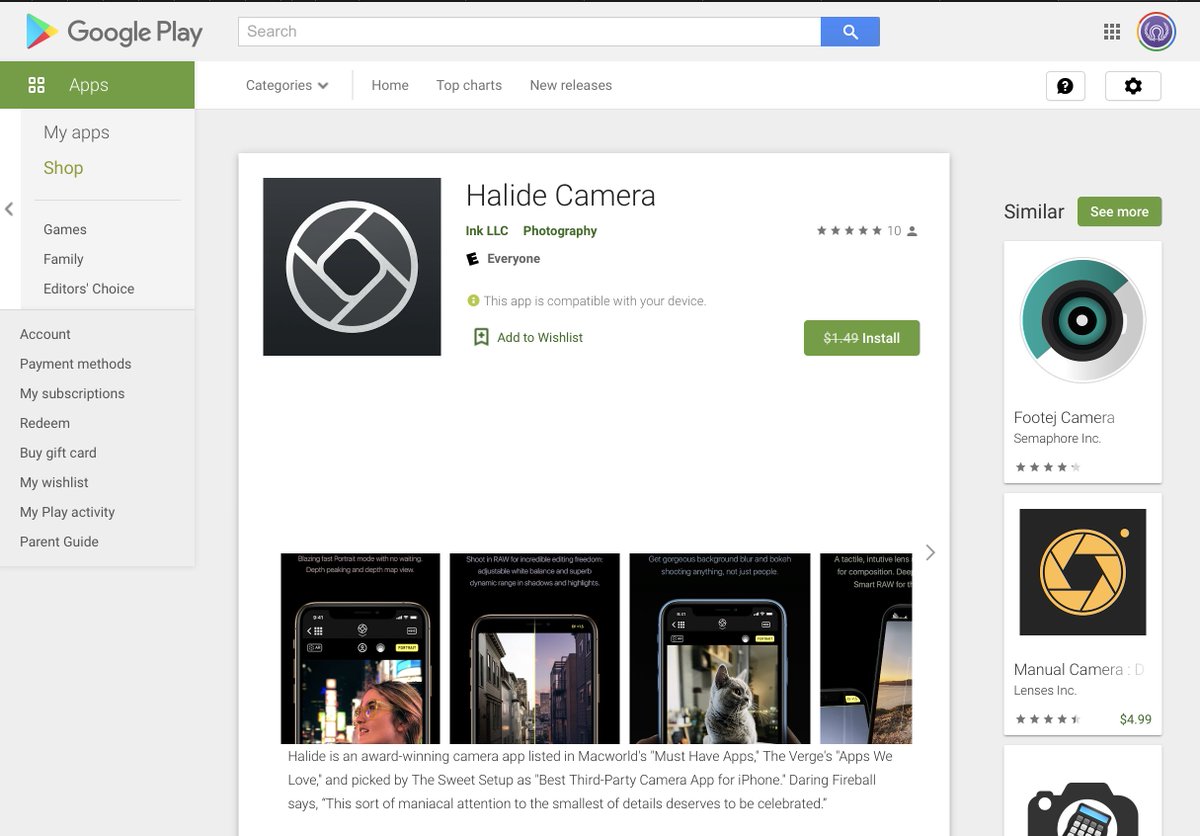Screen dimensions: 1200x836
Task: Open Games category
Action: [x=65, y=229]
